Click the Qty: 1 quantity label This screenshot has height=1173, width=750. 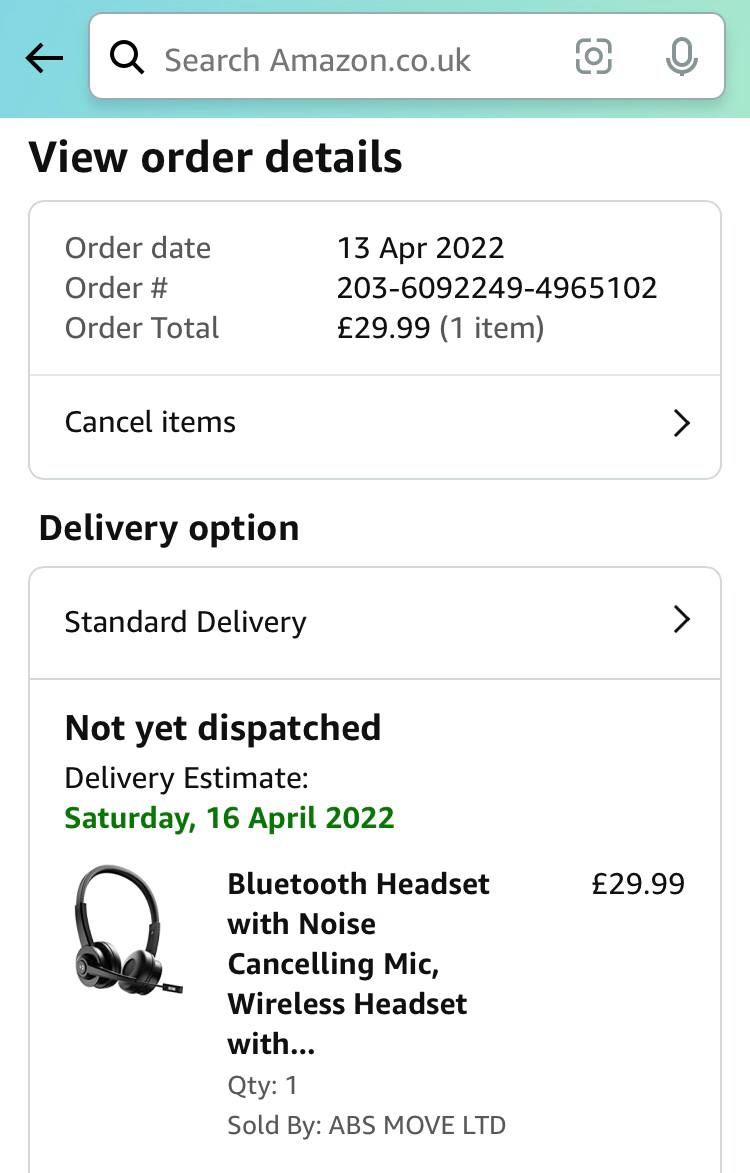(x=262, y=1085)
